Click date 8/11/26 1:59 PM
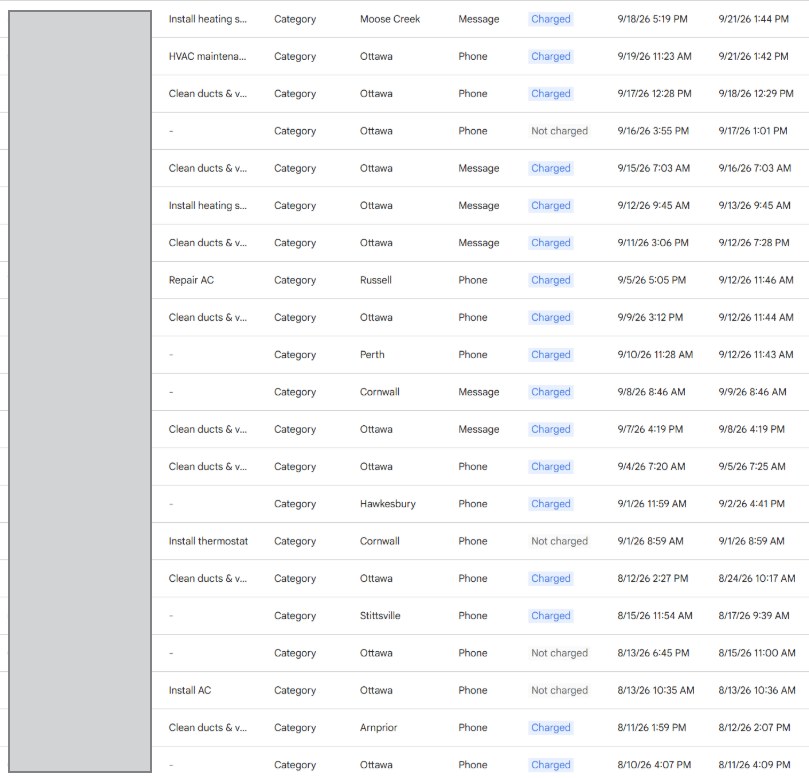809x778 pixels. pos(652,727)
